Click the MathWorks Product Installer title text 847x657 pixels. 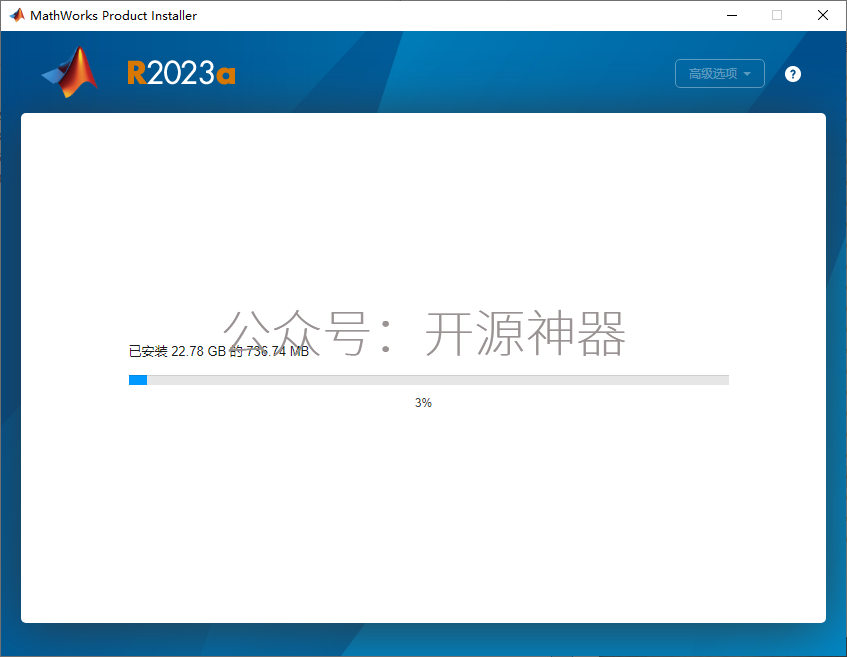(x=113, y=16)
